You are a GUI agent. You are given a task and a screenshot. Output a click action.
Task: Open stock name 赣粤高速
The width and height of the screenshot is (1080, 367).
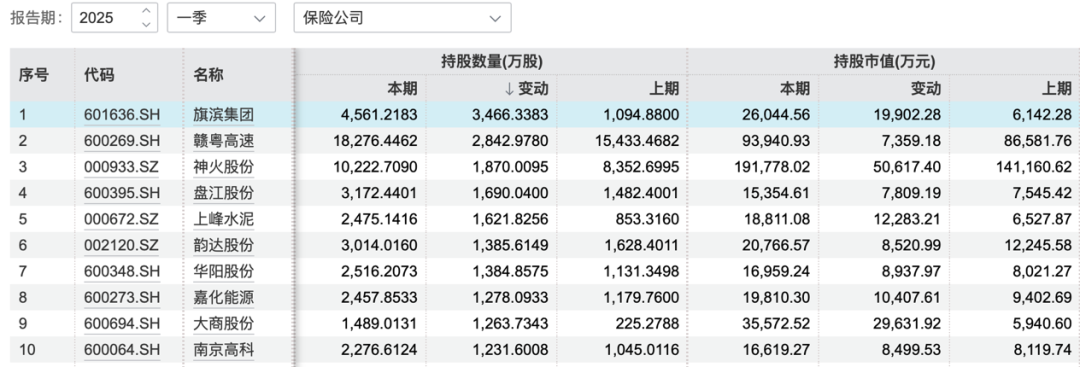223,141
